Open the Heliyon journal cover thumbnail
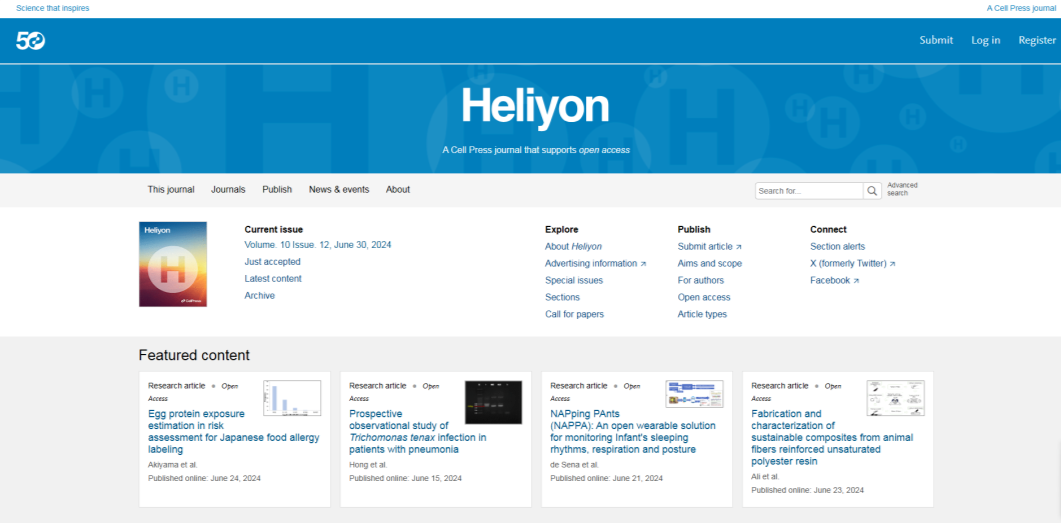Viewport: 1061px width, 523px height. [173, 264]
